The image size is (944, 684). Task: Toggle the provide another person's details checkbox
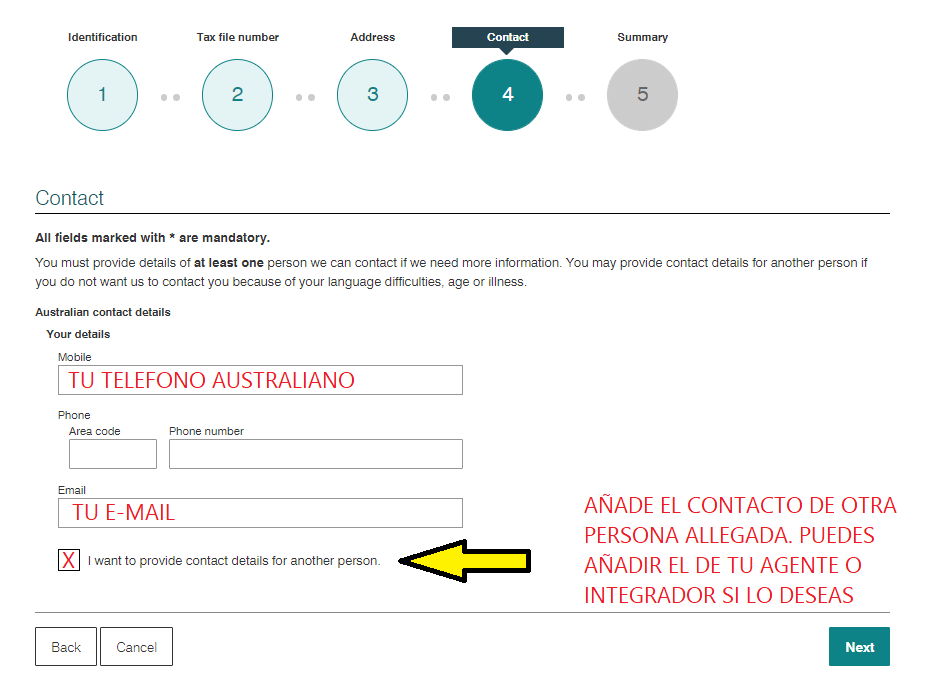coord(69,560)
